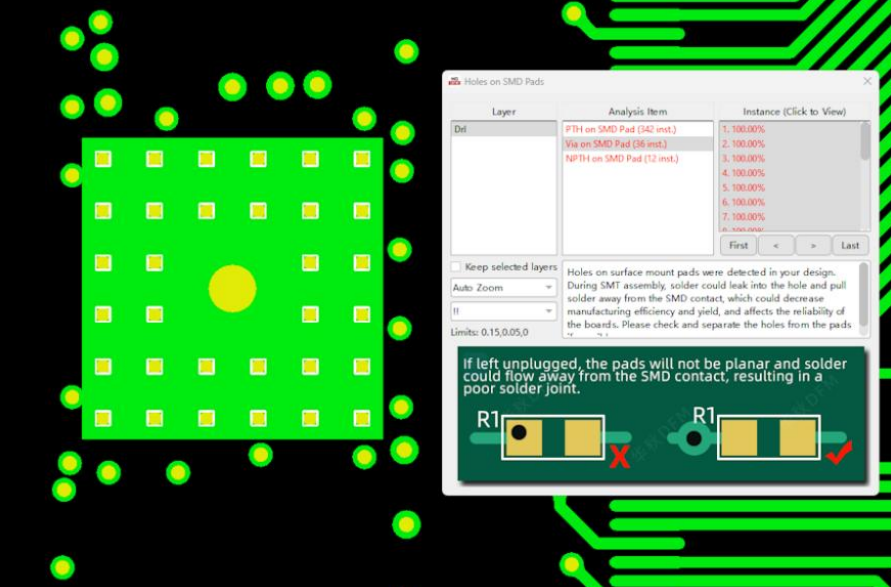
Task: Enable the Keep selected layers checkbox
Action: click(456, 267)
